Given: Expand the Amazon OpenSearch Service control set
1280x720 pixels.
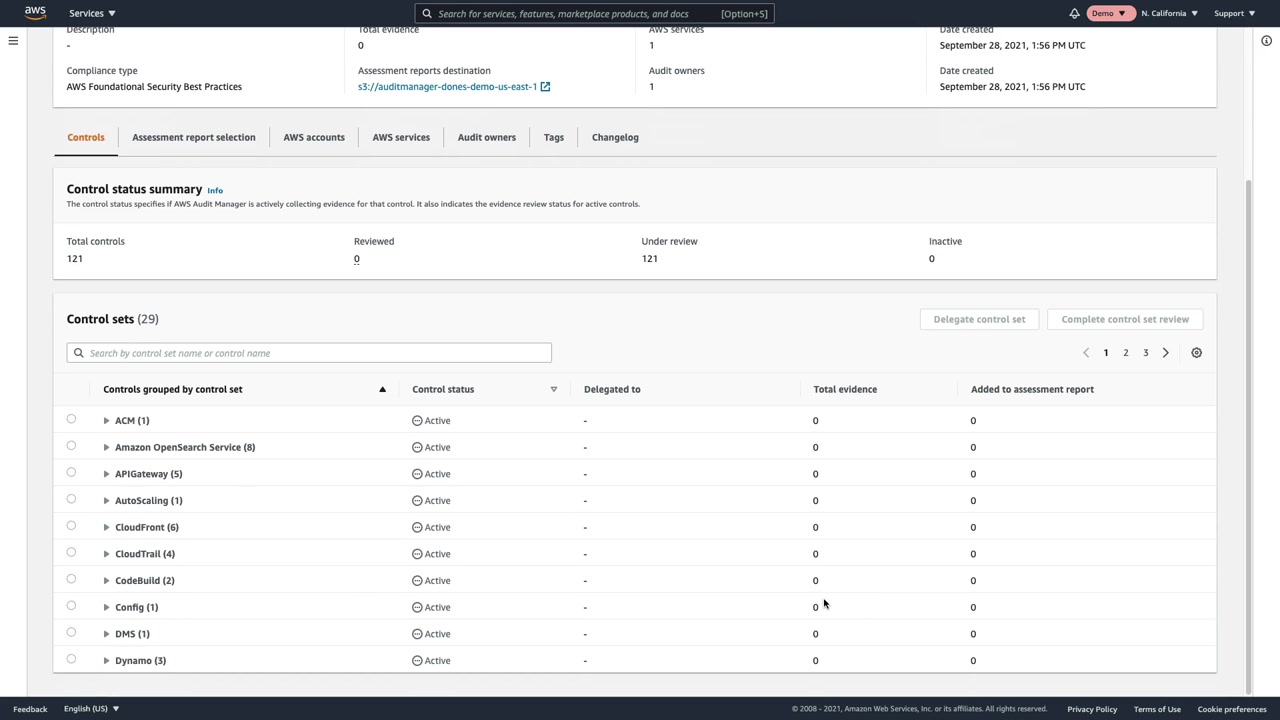Looking at the screenshot, I should pos(106,447).
